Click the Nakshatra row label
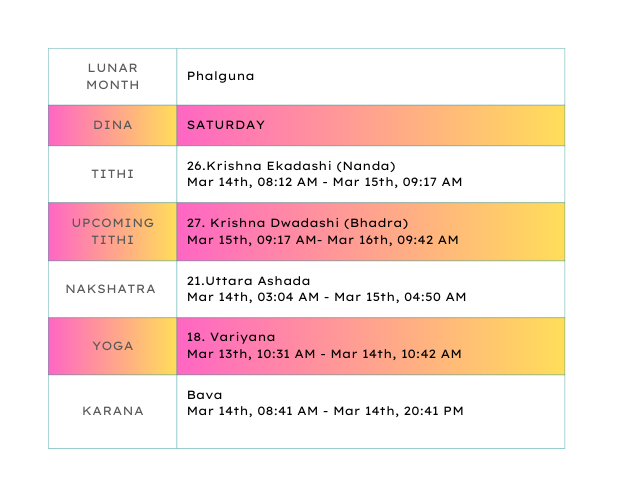 click(x=112, y=289)
